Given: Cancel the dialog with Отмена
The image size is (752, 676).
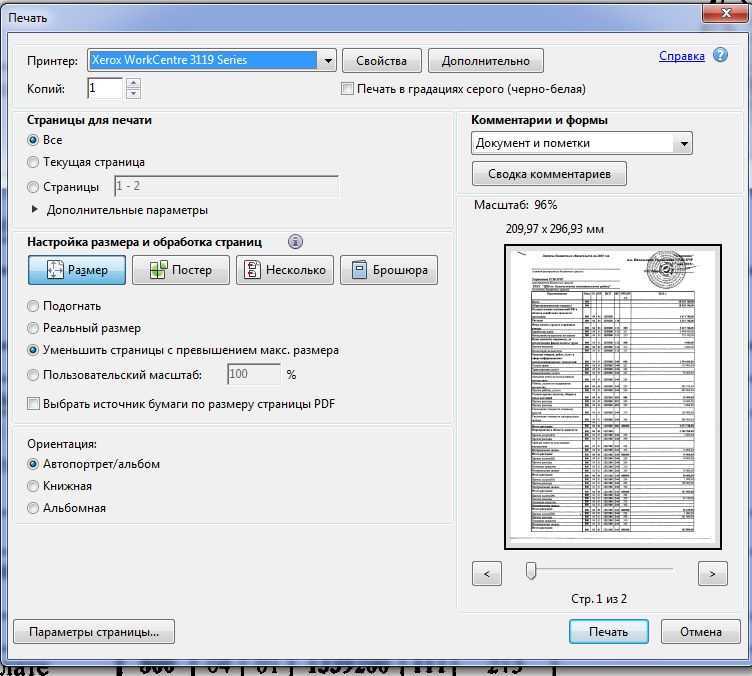Looking at the screenshot, I should 701,632.
